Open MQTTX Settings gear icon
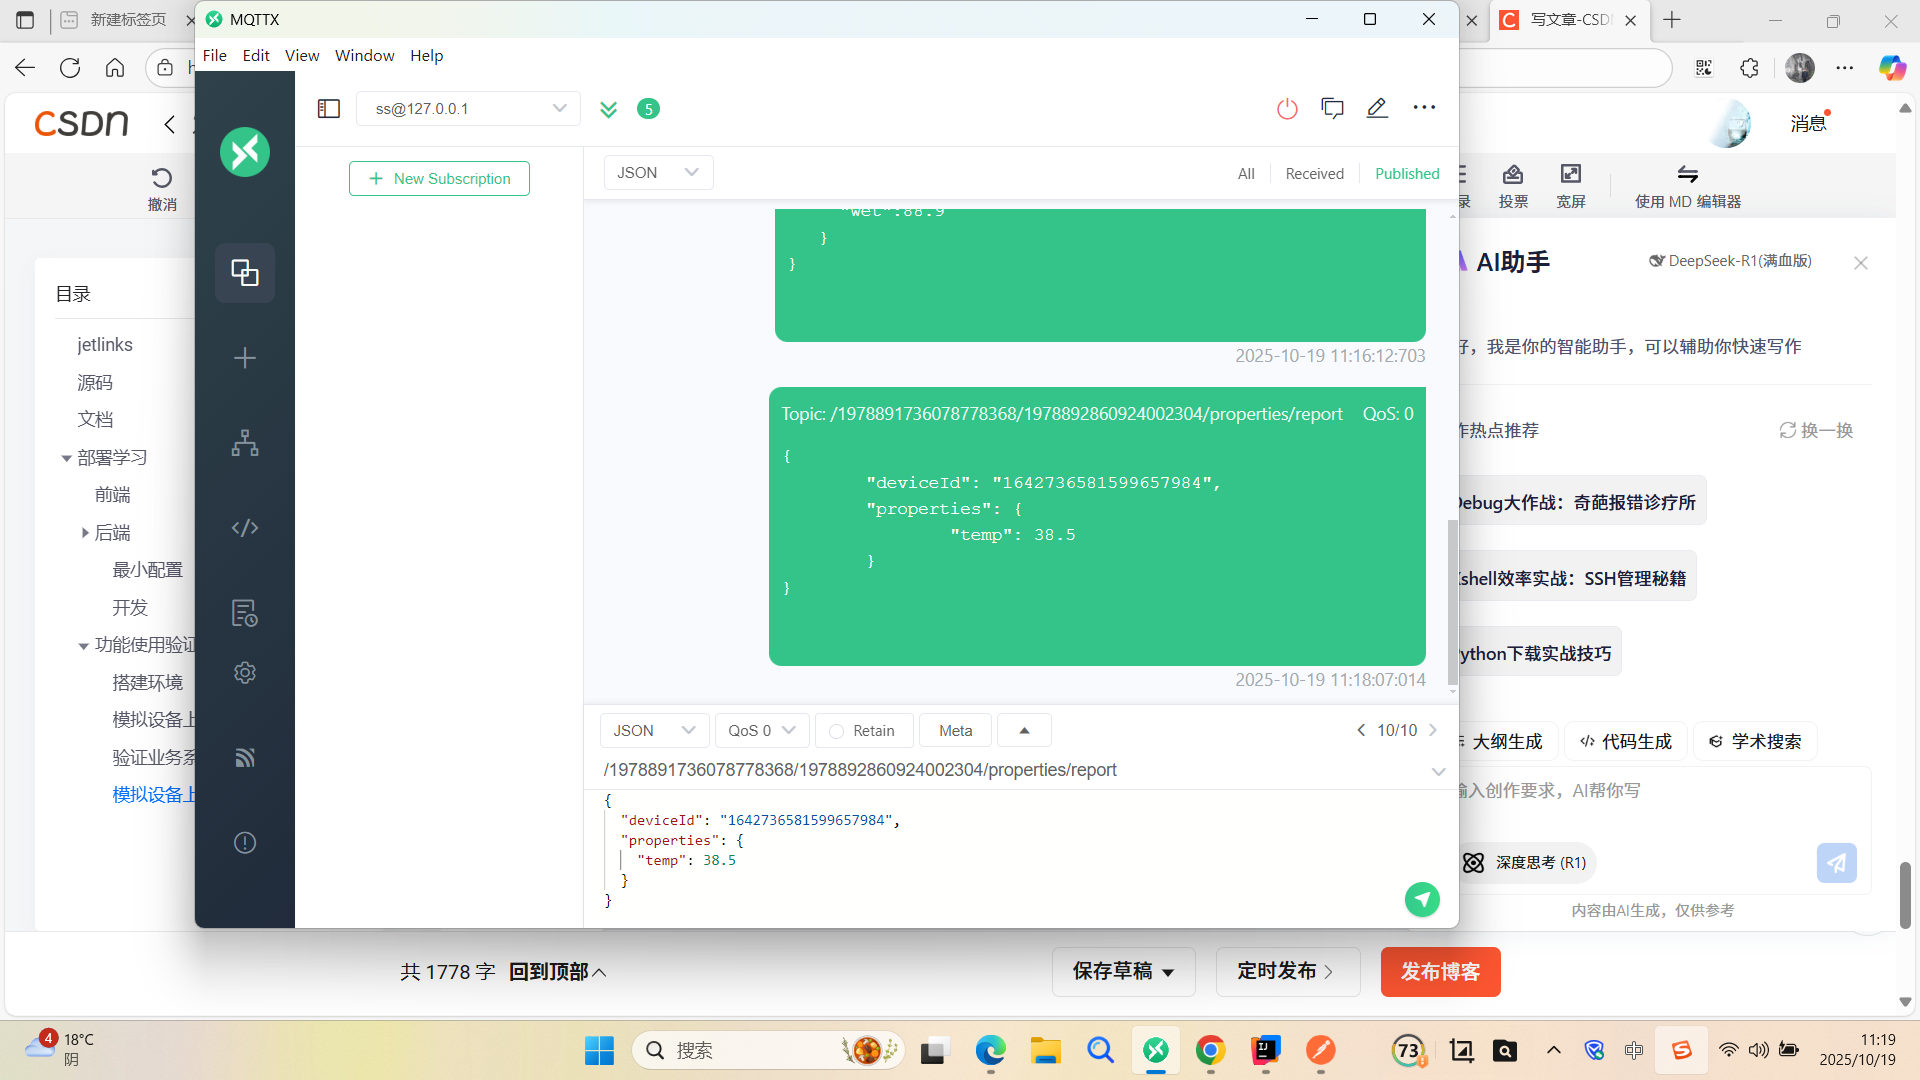This screenshot has height=1080, width=1920. [x=245, y=673]
